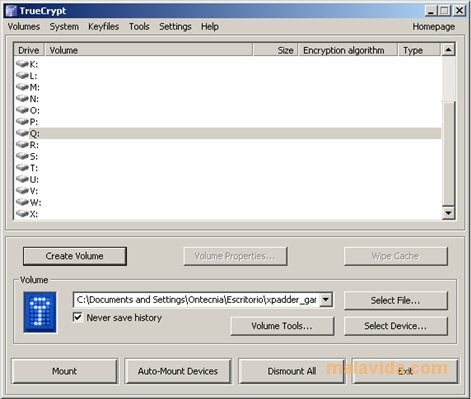Click the Create Volume button
Screen dimensions: 471x399
[x=75, y=256]
